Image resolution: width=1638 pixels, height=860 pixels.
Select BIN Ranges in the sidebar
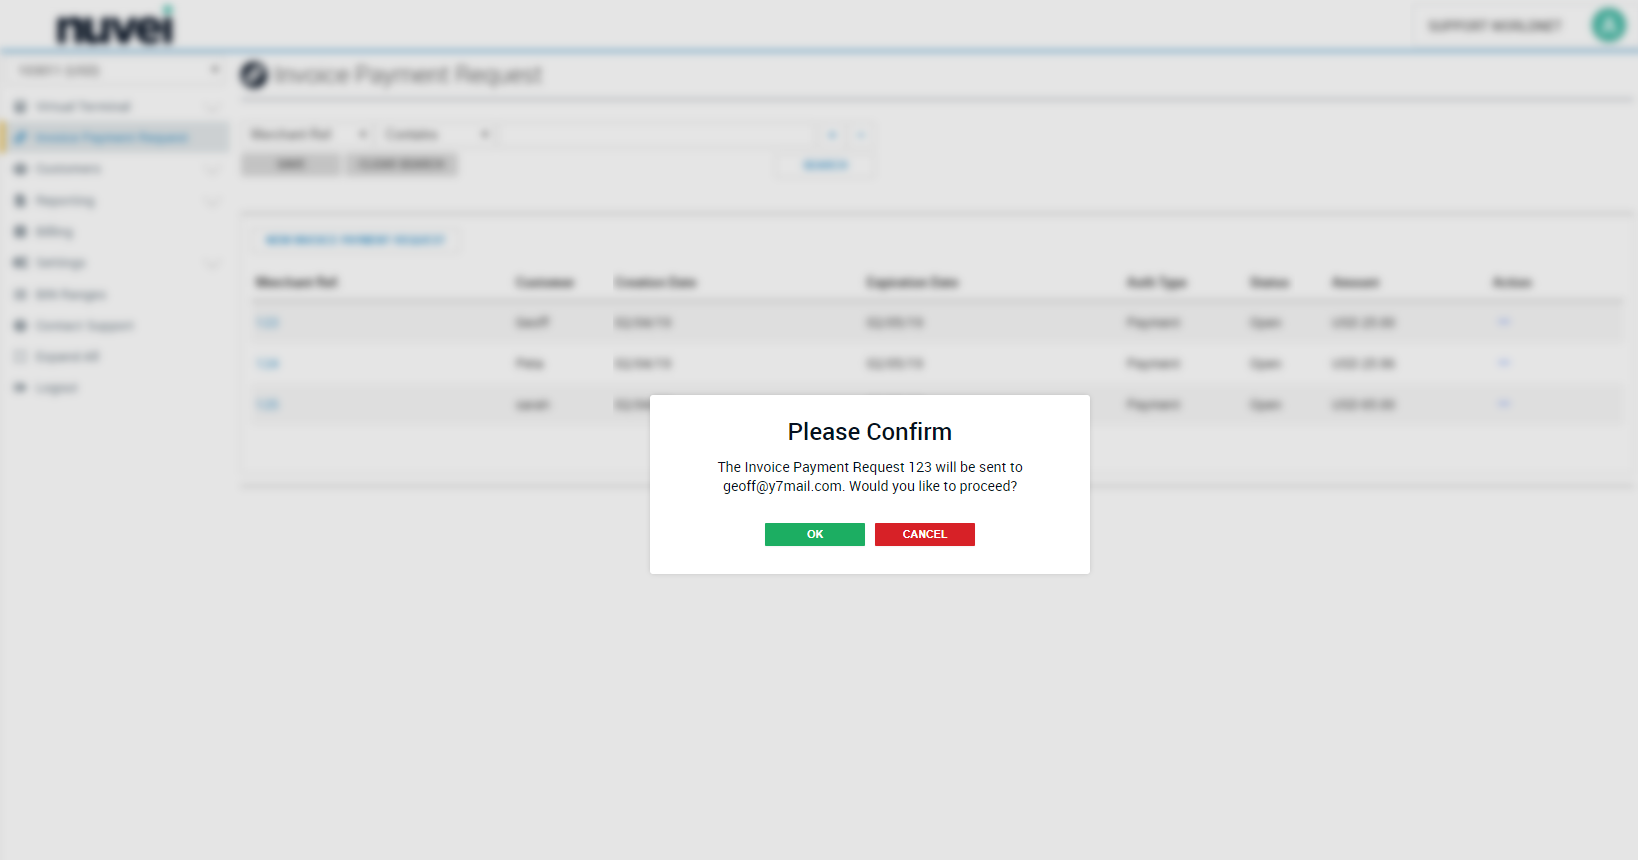pyautogui.click(x=70, y=295)
